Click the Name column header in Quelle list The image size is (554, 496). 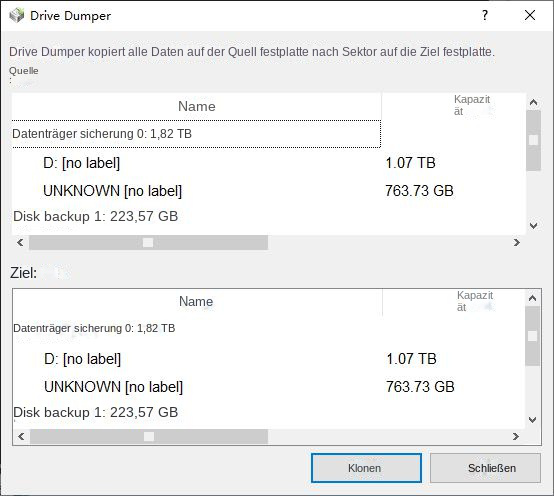[197, 106]
